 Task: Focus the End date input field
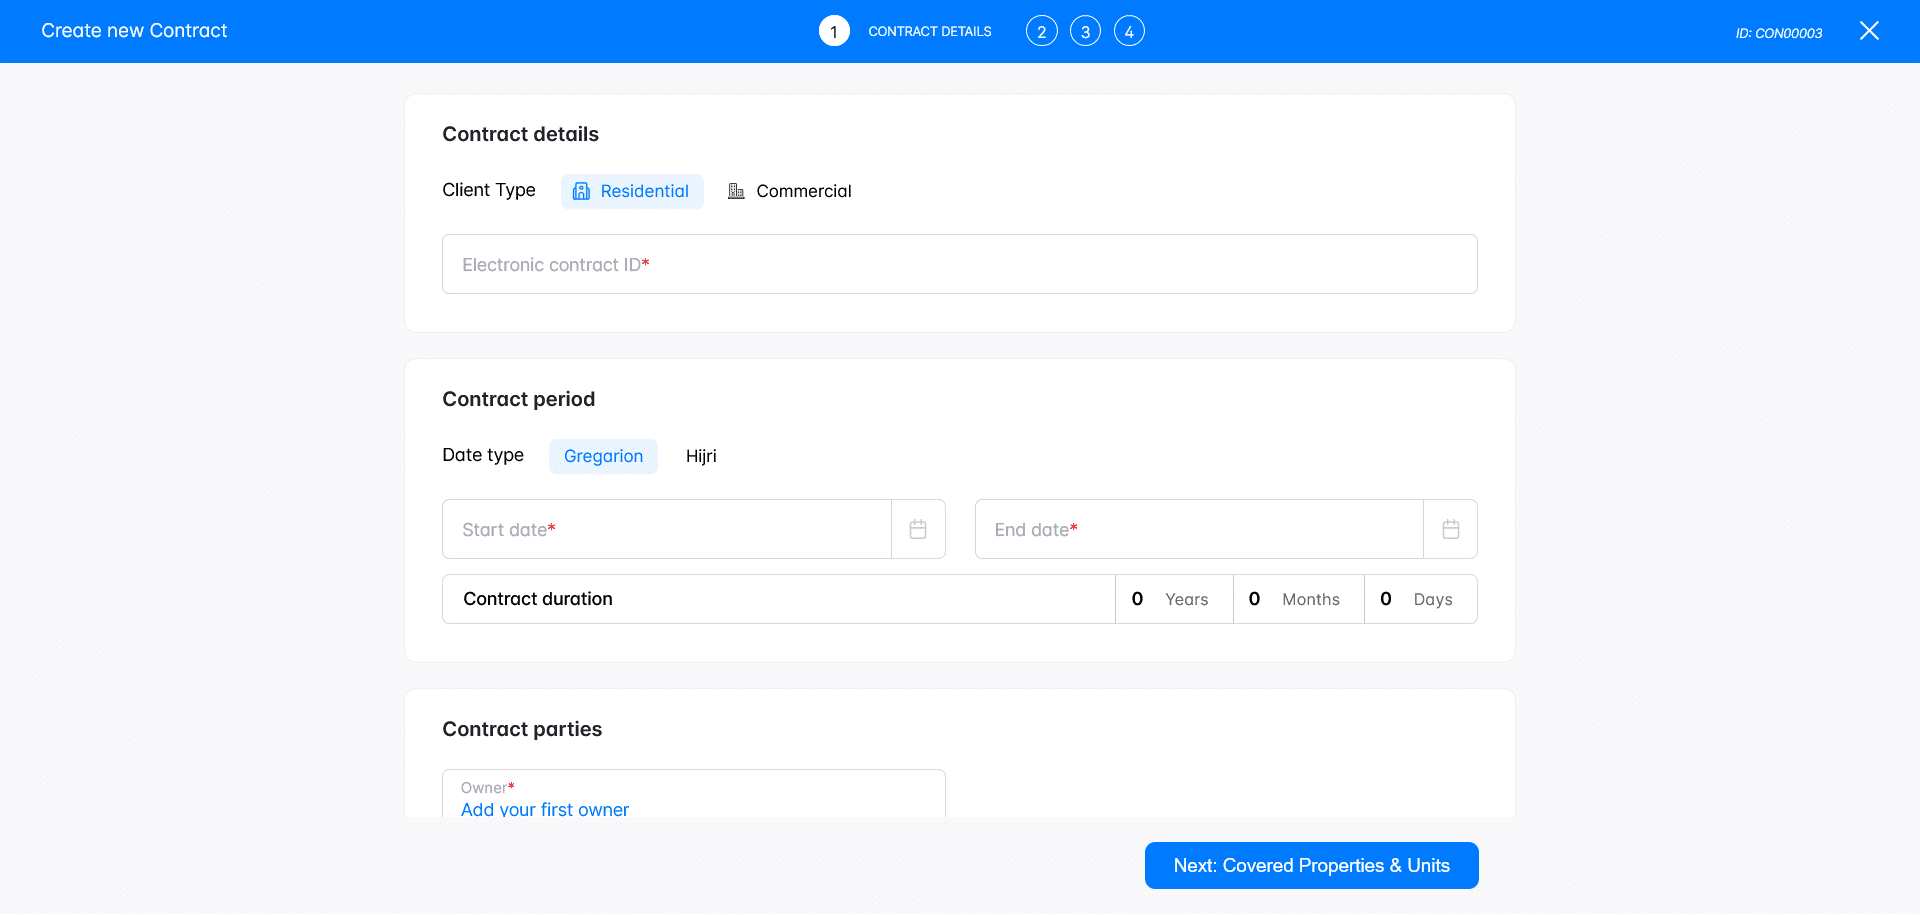point(1198,529)
